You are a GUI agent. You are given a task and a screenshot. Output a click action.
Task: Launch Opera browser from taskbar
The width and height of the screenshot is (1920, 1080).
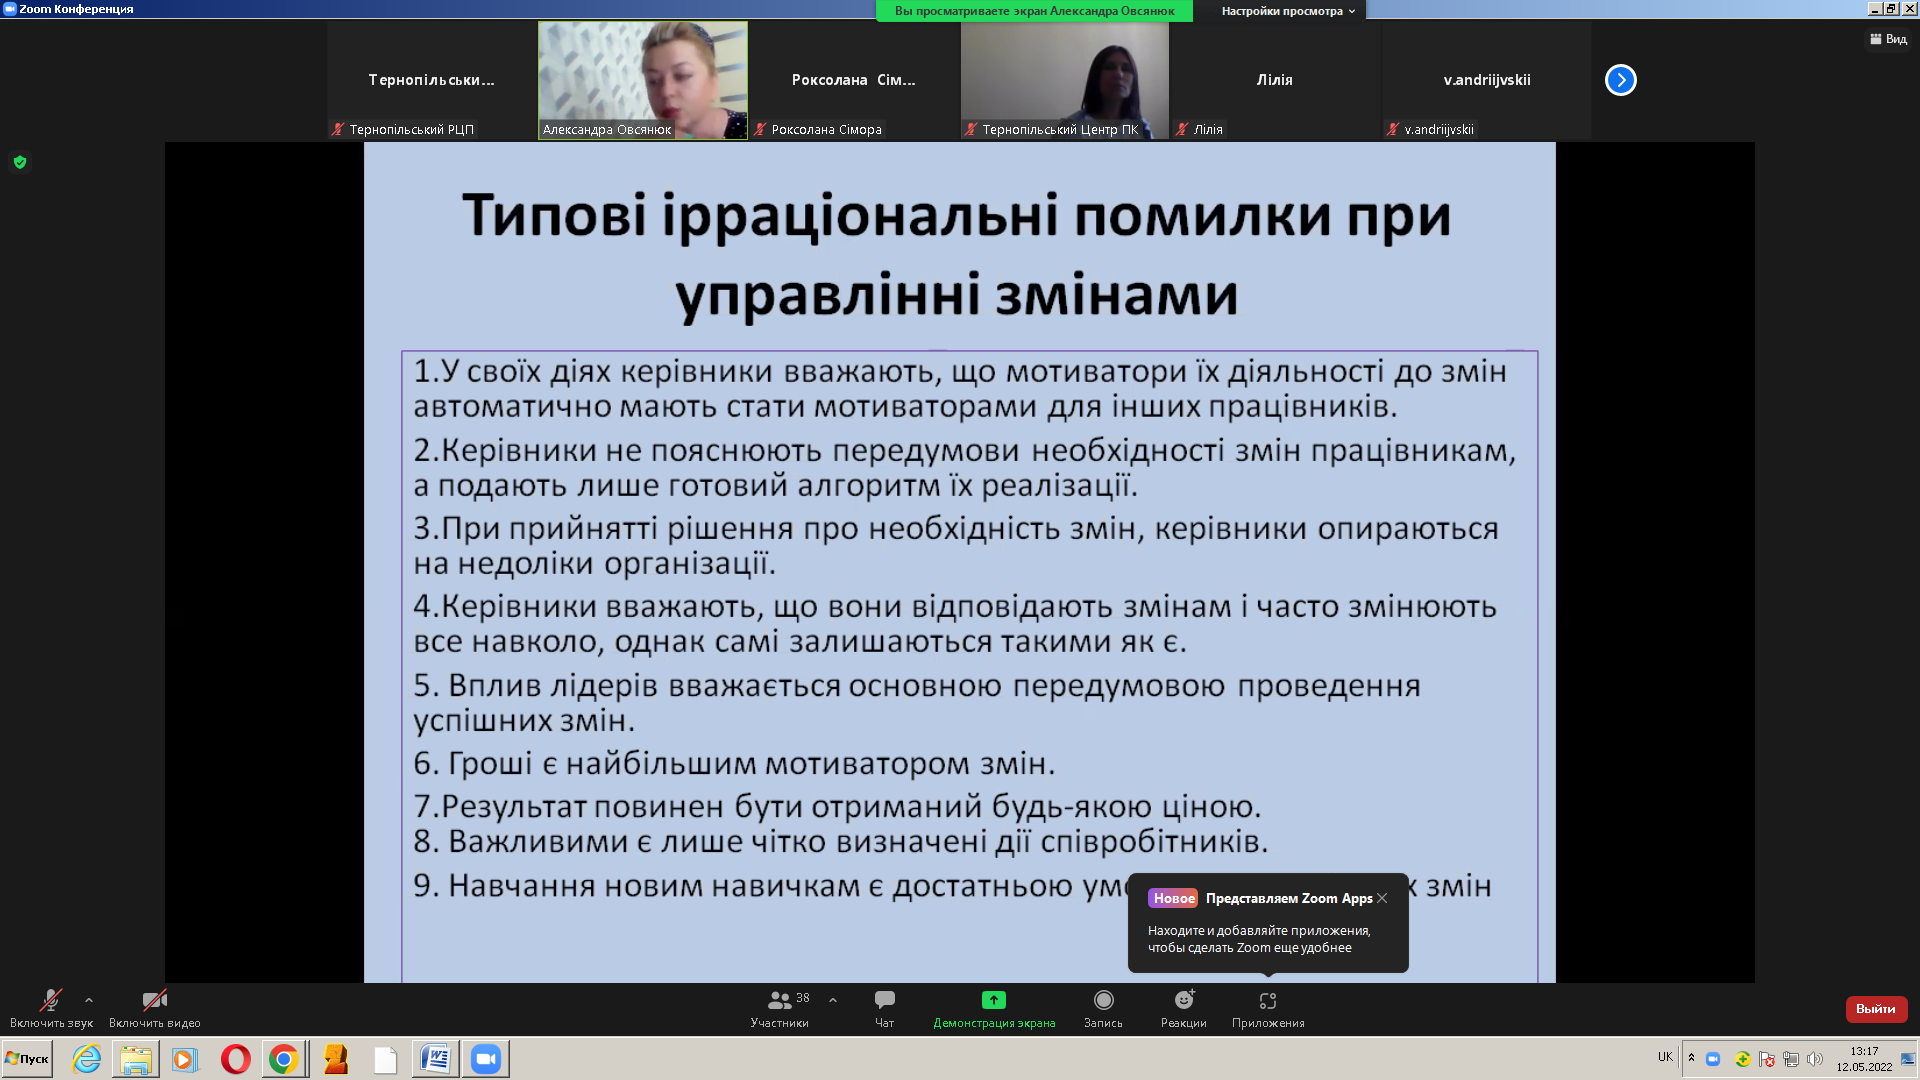tap(236, 1058)
